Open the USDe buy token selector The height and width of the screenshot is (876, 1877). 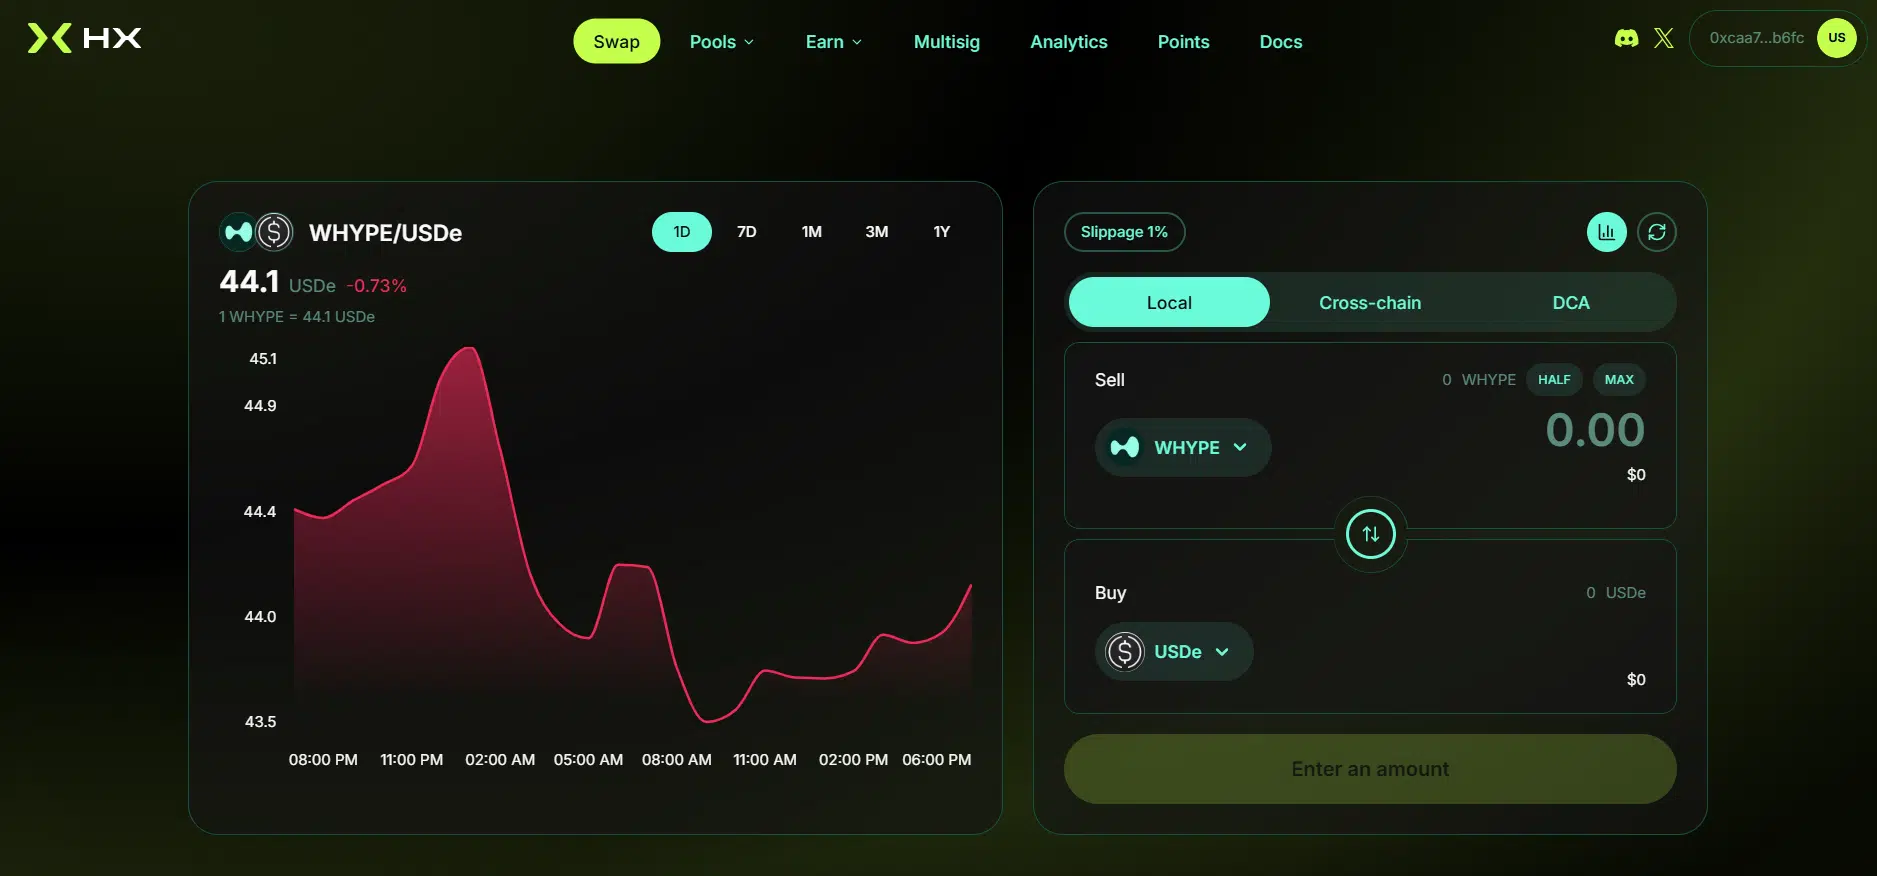(x=1174, y=652)
